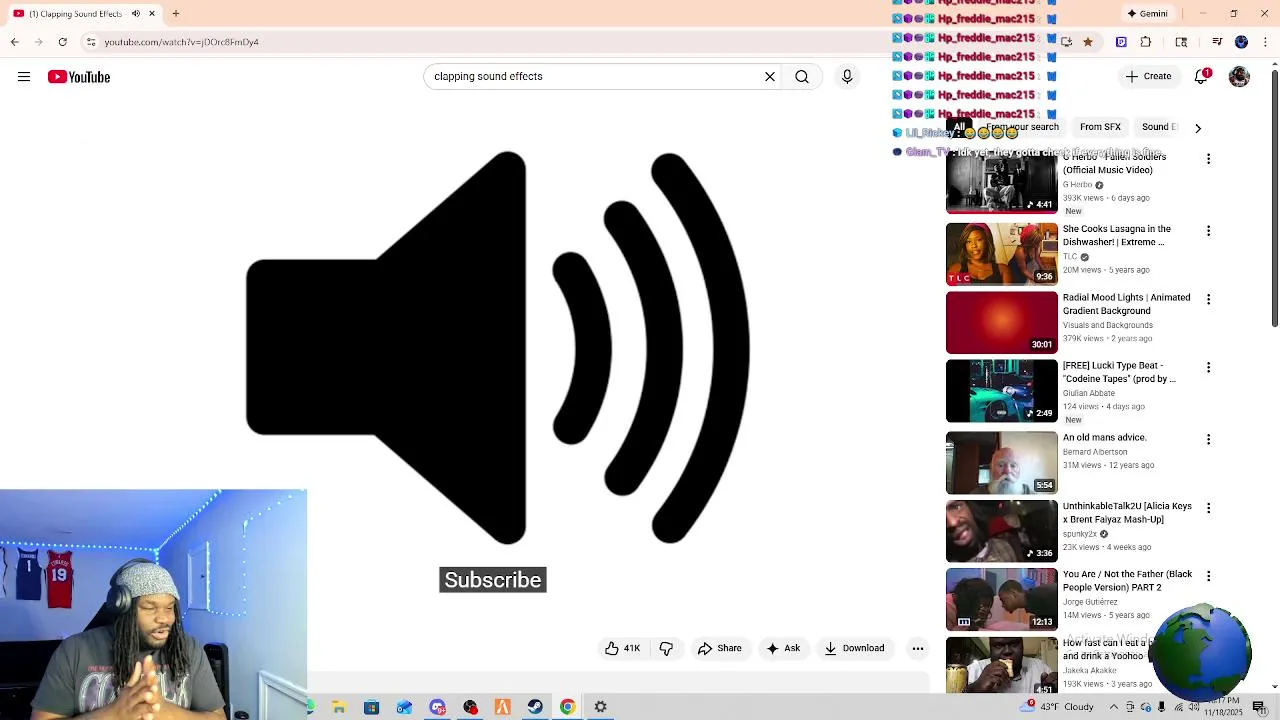Open the Giulian Abbate channel link
Image resolution: width=1280 pixels, height=720 pixels.
click(x=1089, y=393)
